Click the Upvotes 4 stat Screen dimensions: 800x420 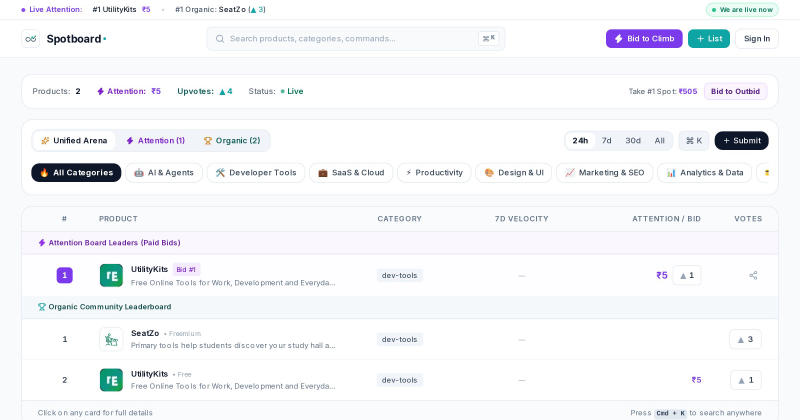click(x=205, y=91)
